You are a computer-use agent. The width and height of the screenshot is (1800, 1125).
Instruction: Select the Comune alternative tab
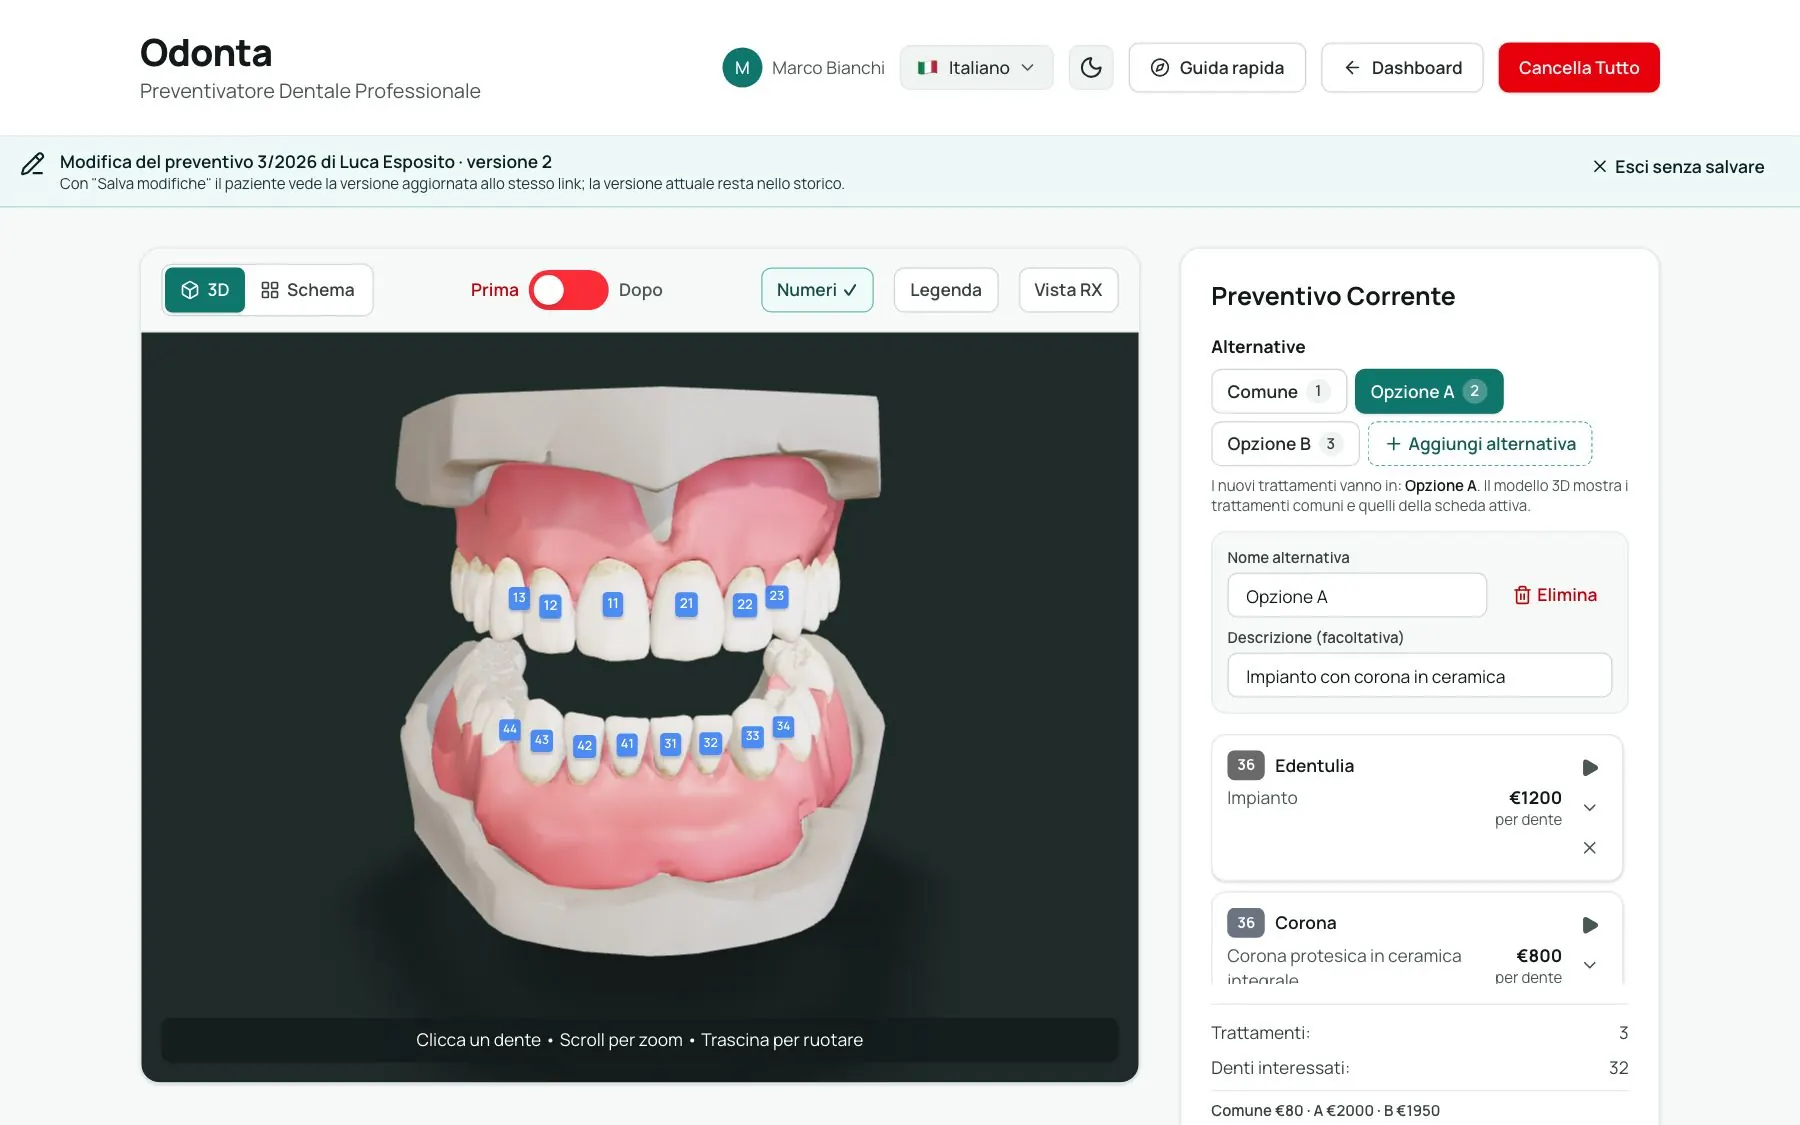pos(1279,392)
